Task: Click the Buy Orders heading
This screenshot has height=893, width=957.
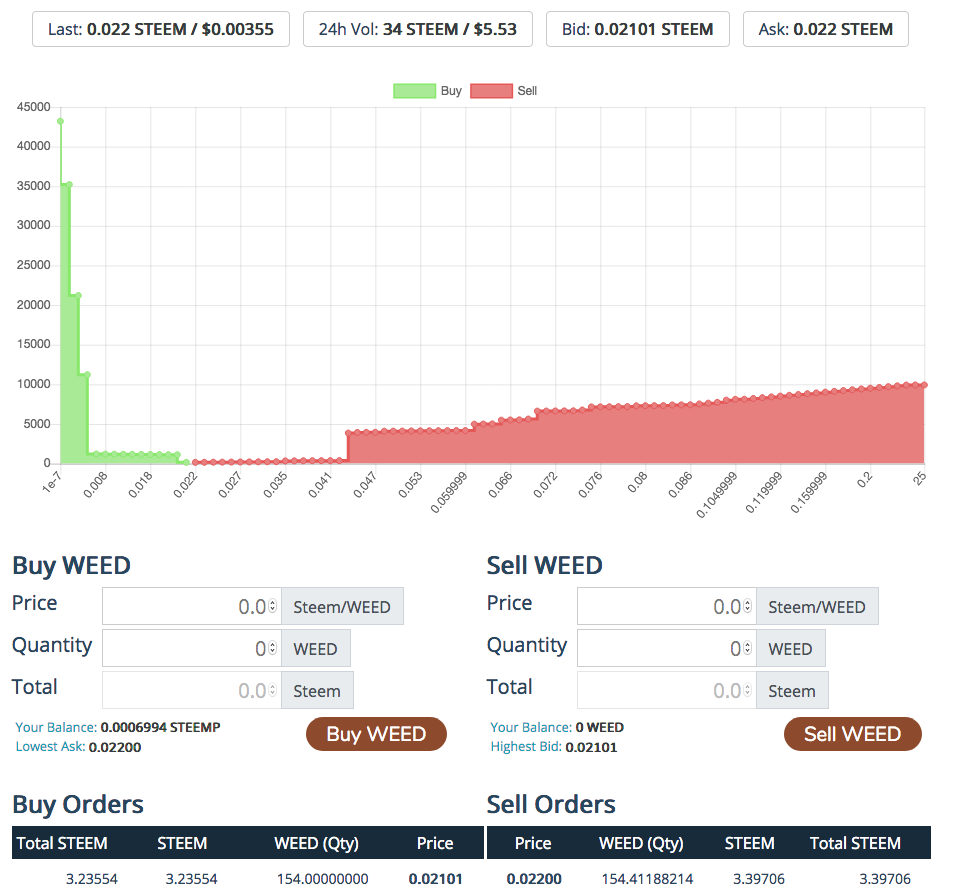Action: 78,804
